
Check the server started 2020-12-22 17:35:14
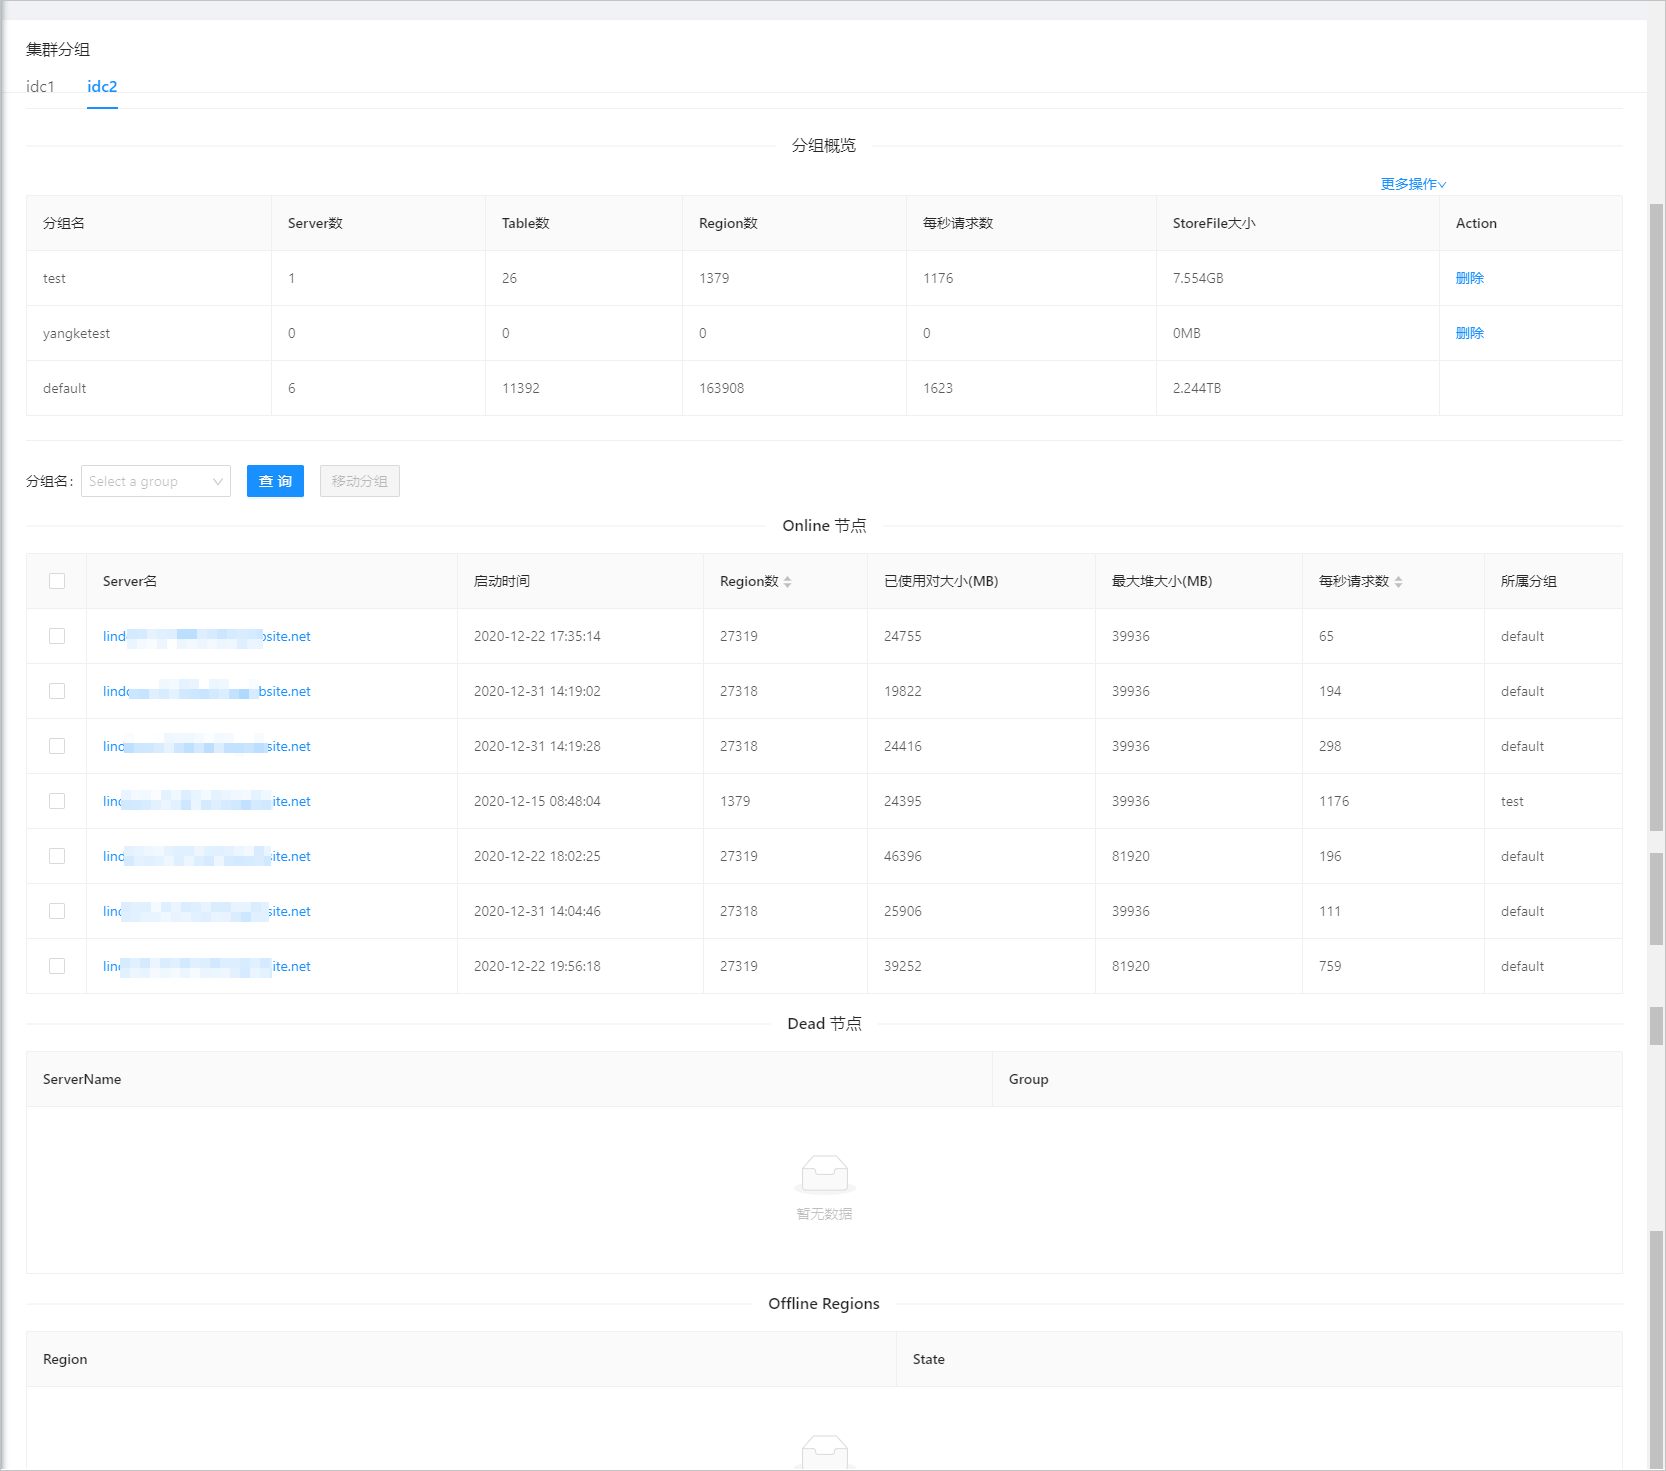tap(57, 636)
